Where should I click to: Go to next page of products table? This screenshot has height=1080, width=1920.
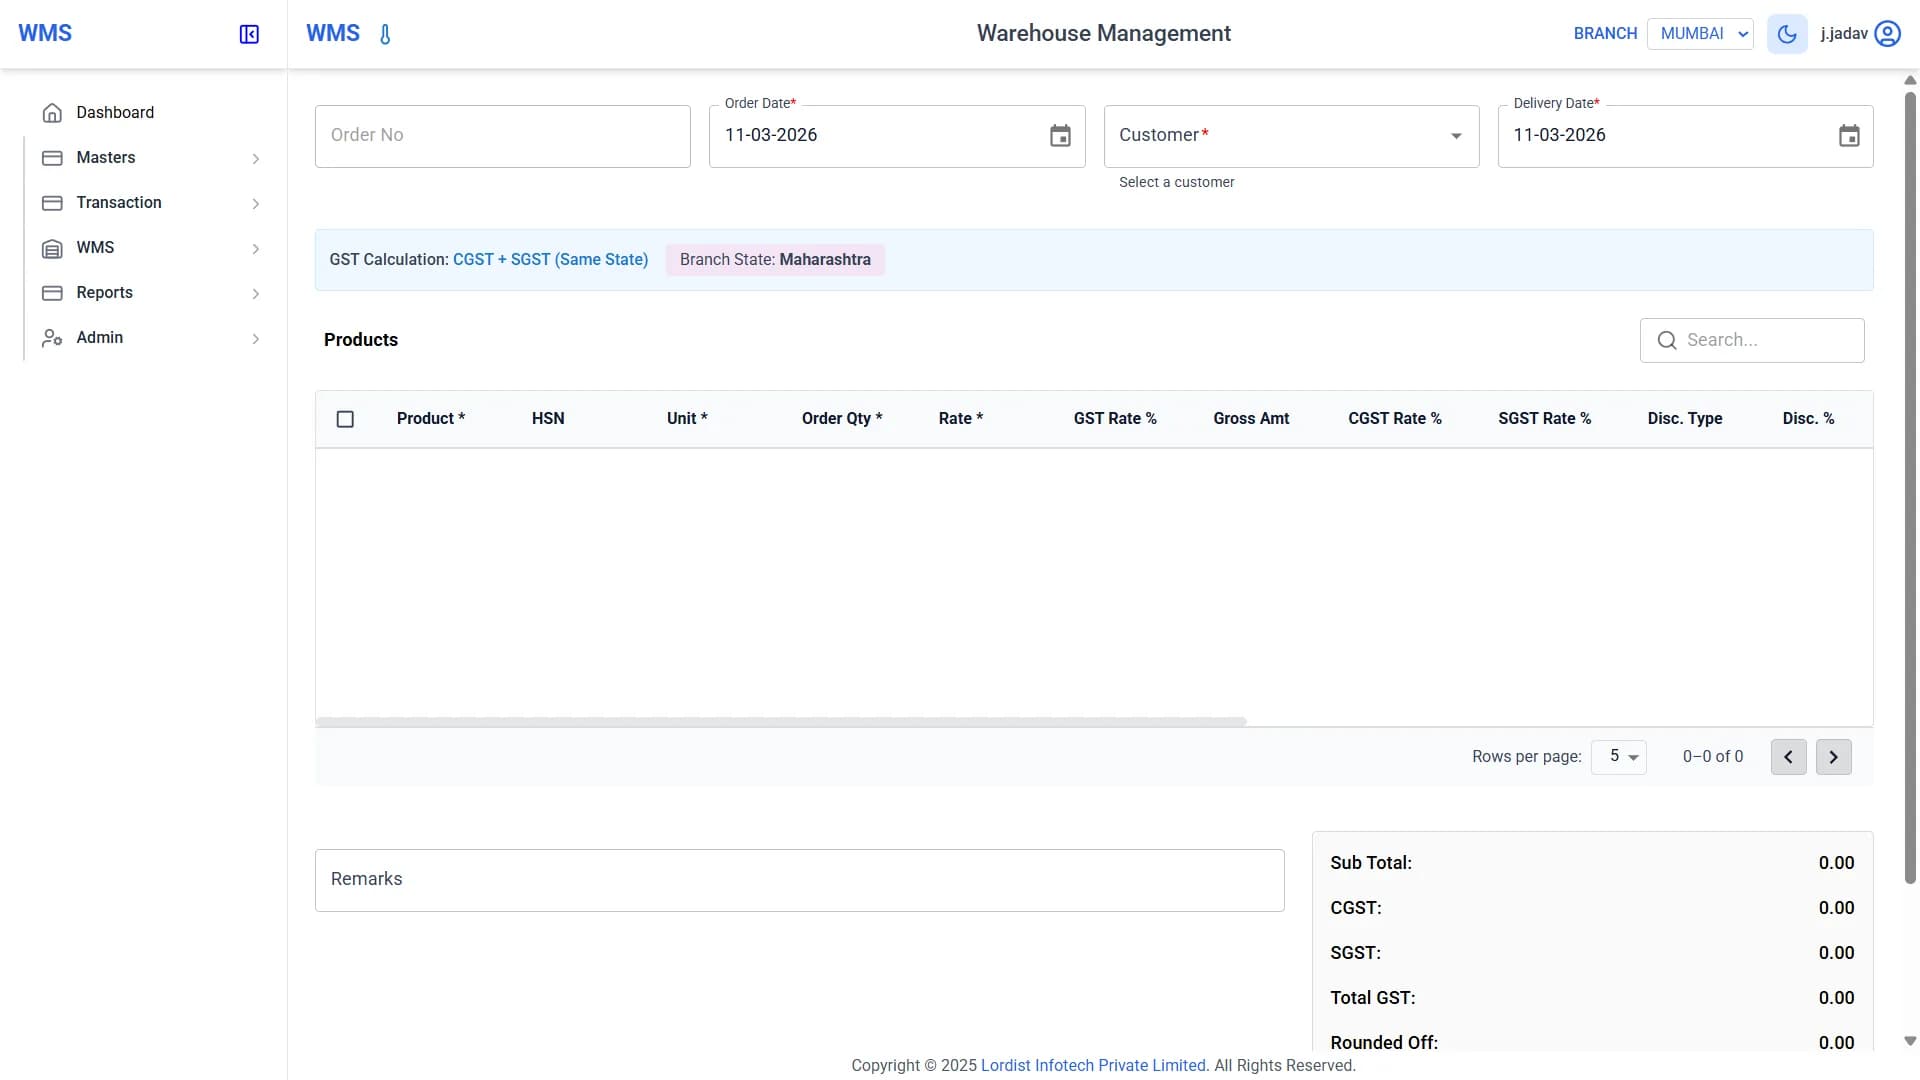pyautogui.click(x=1833, y=757)
